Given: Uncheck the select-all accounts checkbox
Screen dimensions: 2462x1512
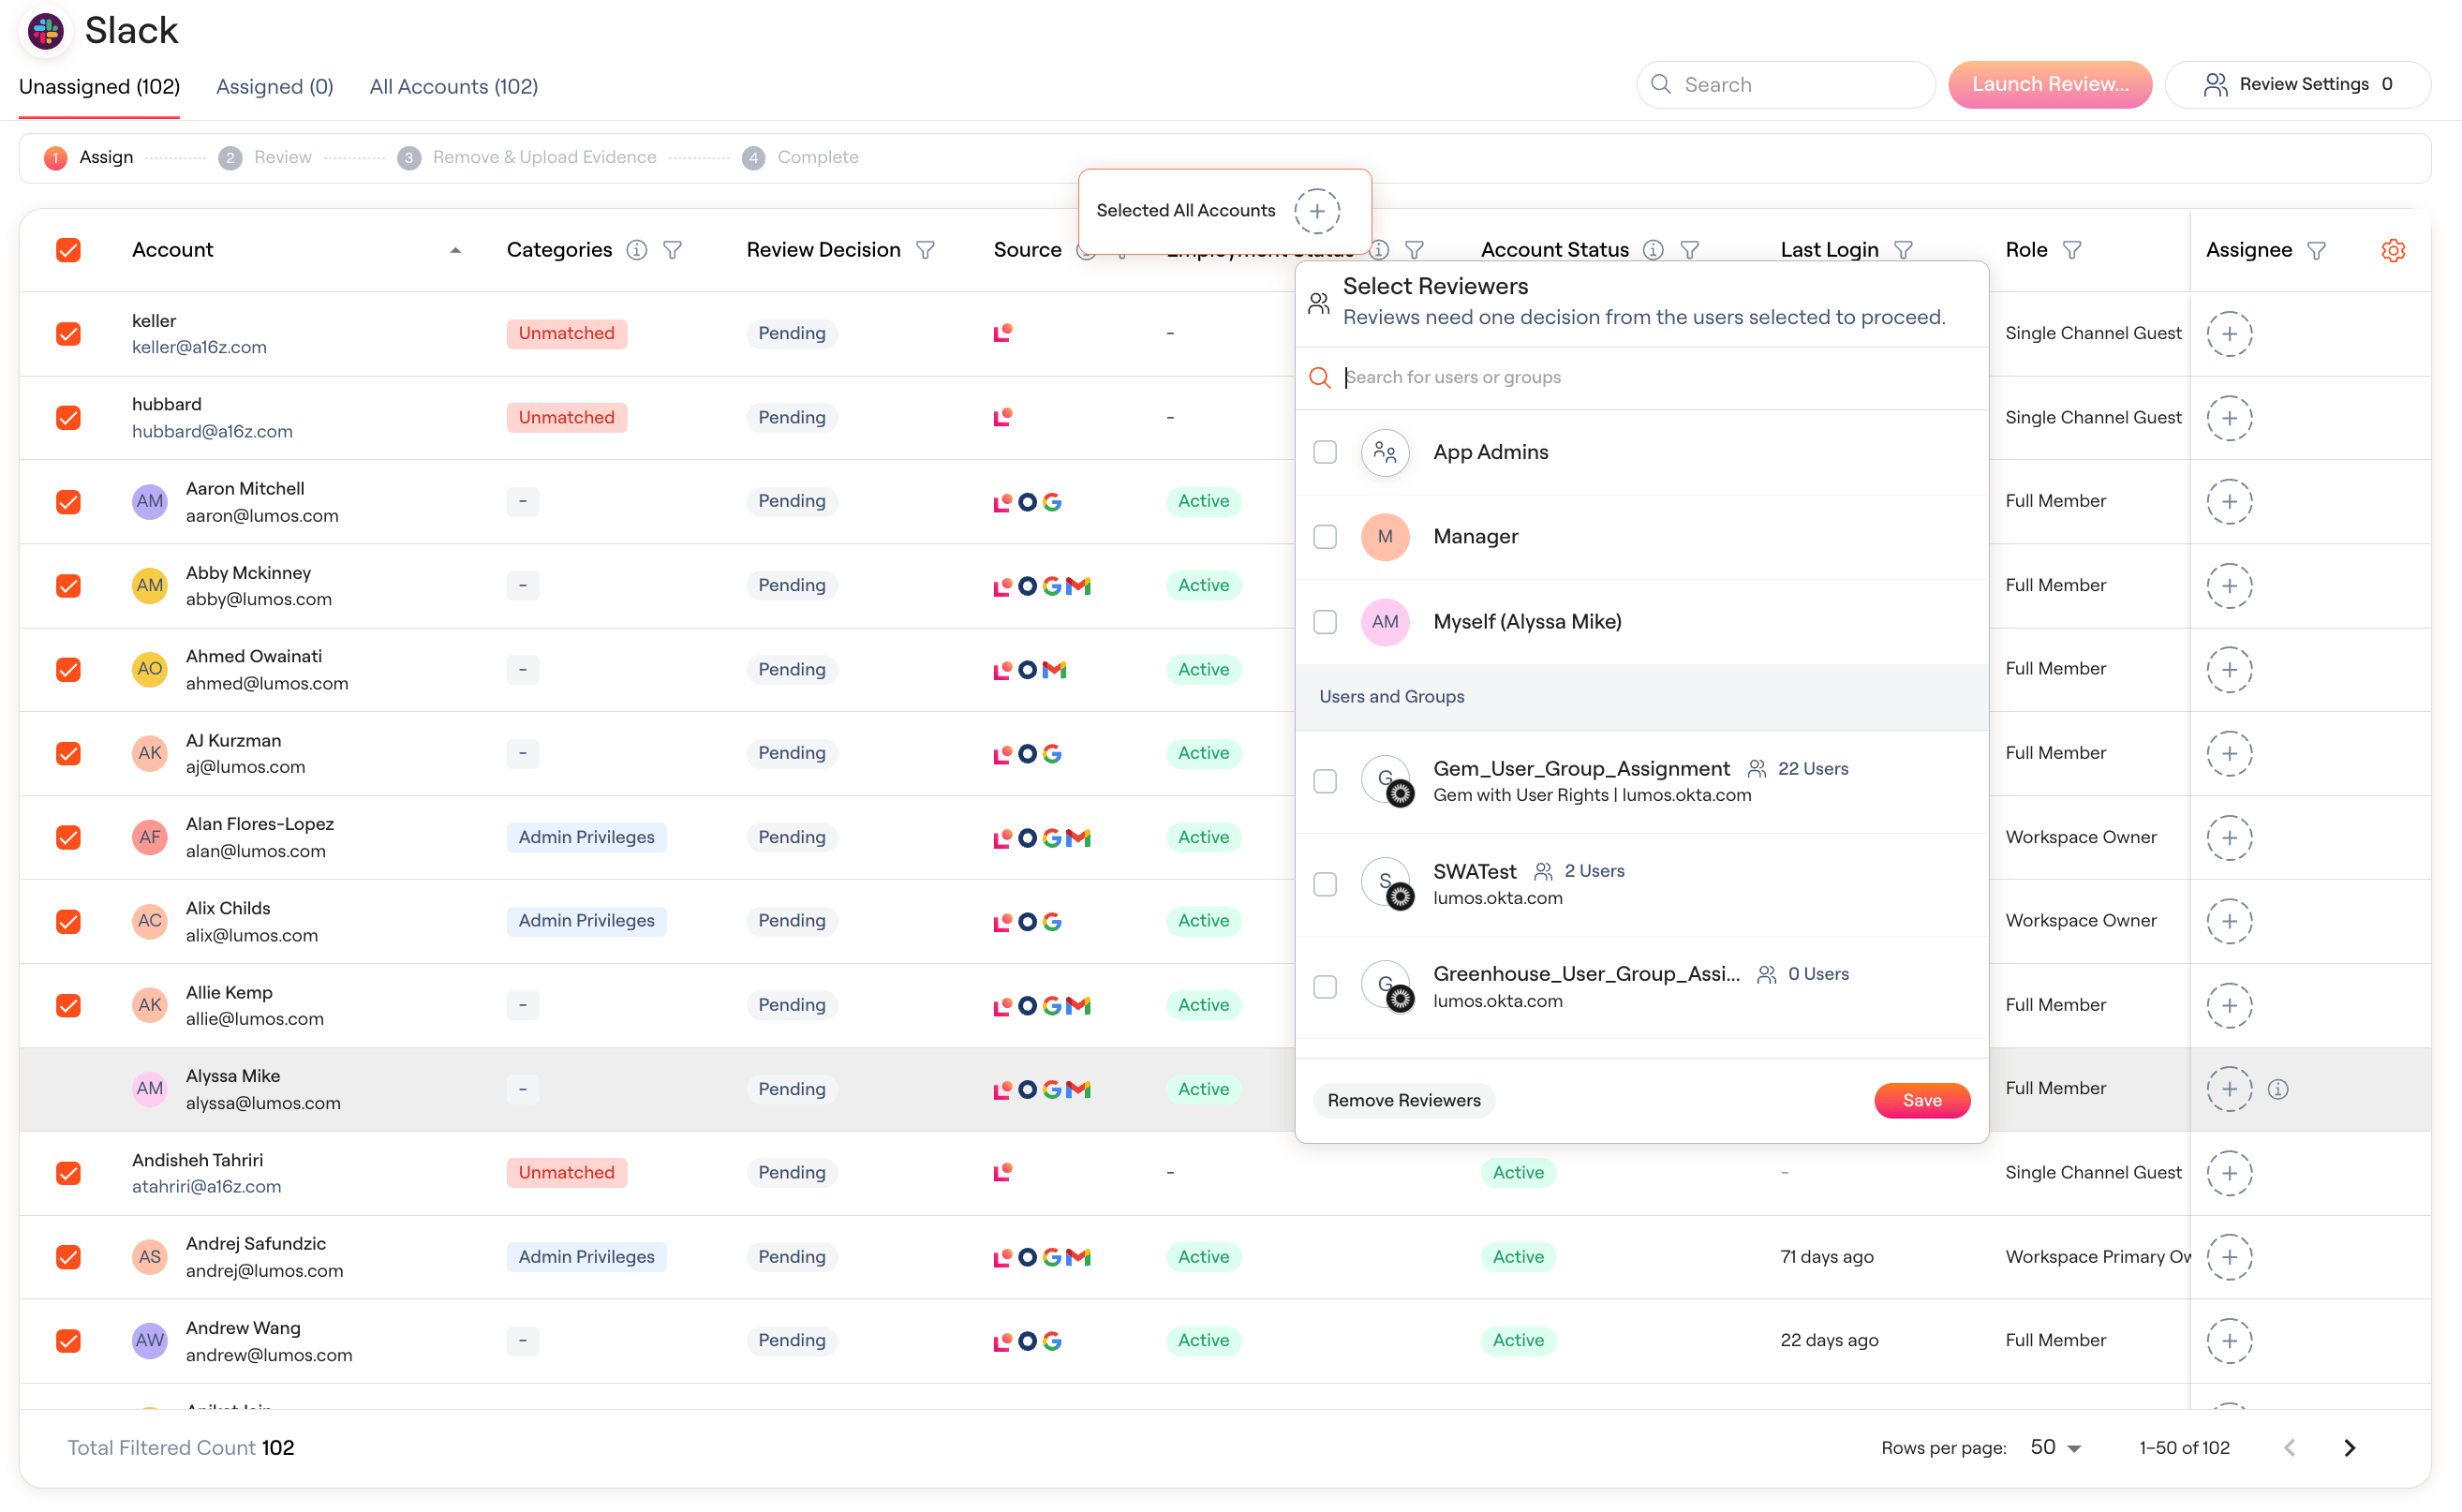Looking at the screenshot, I should point(68,250).
